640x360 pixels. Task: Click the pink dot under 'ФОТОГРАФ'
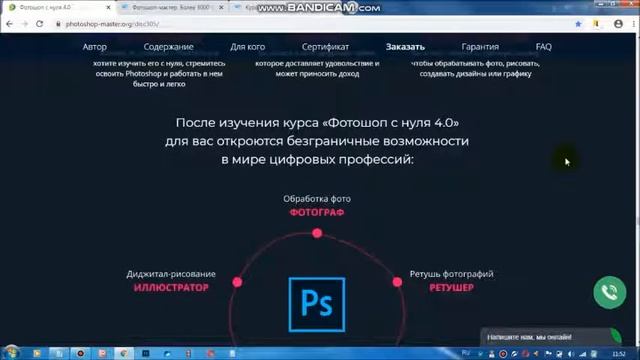click(x=317, y=233)
